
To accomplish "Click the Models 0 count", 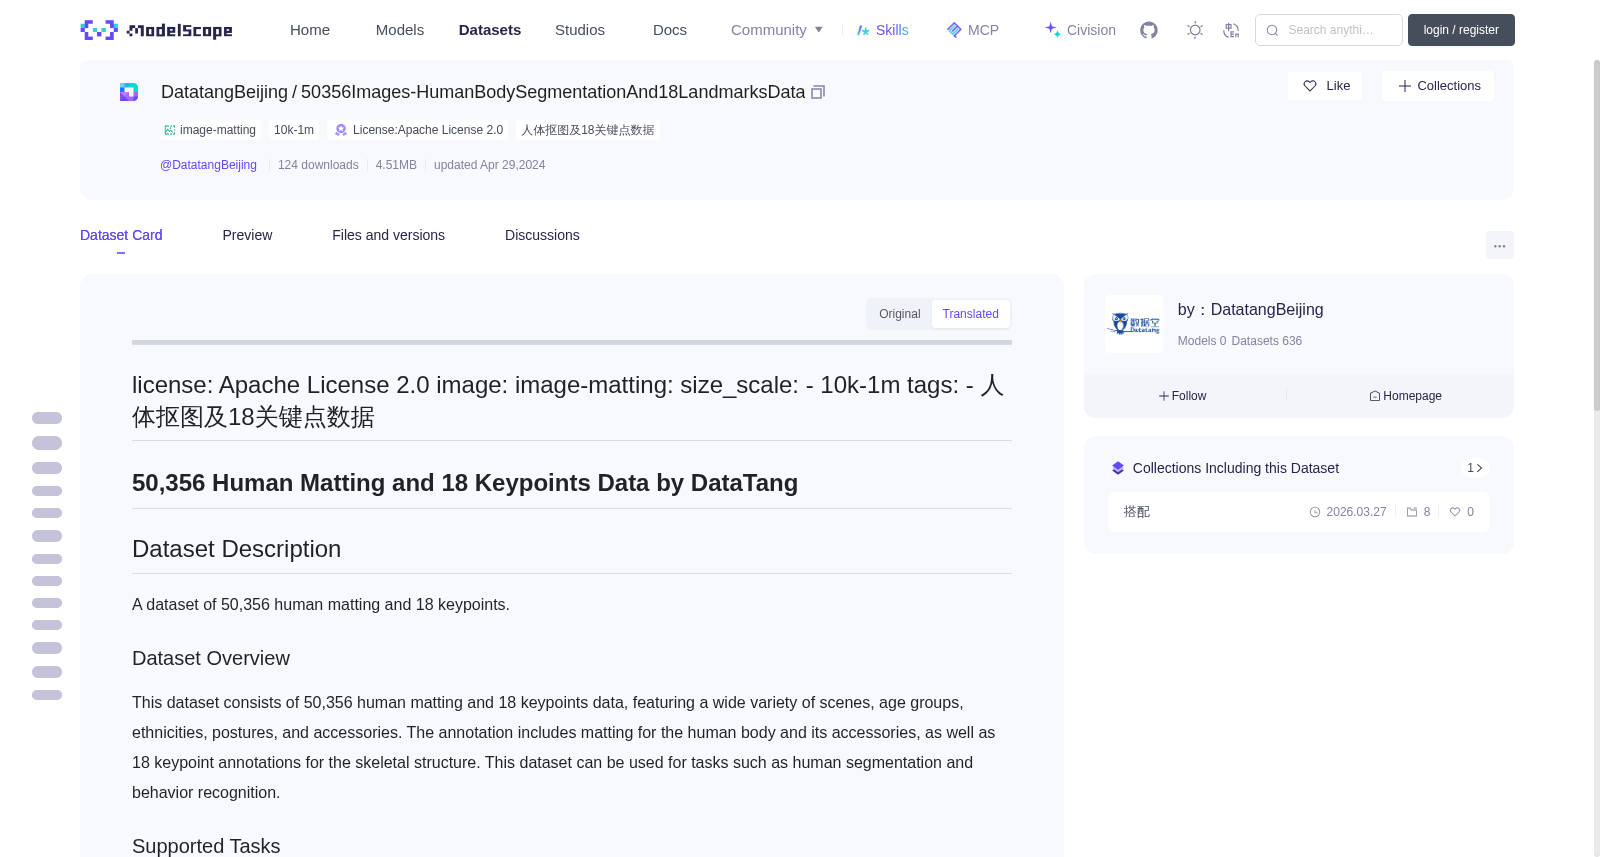I will pos(1202,341).
